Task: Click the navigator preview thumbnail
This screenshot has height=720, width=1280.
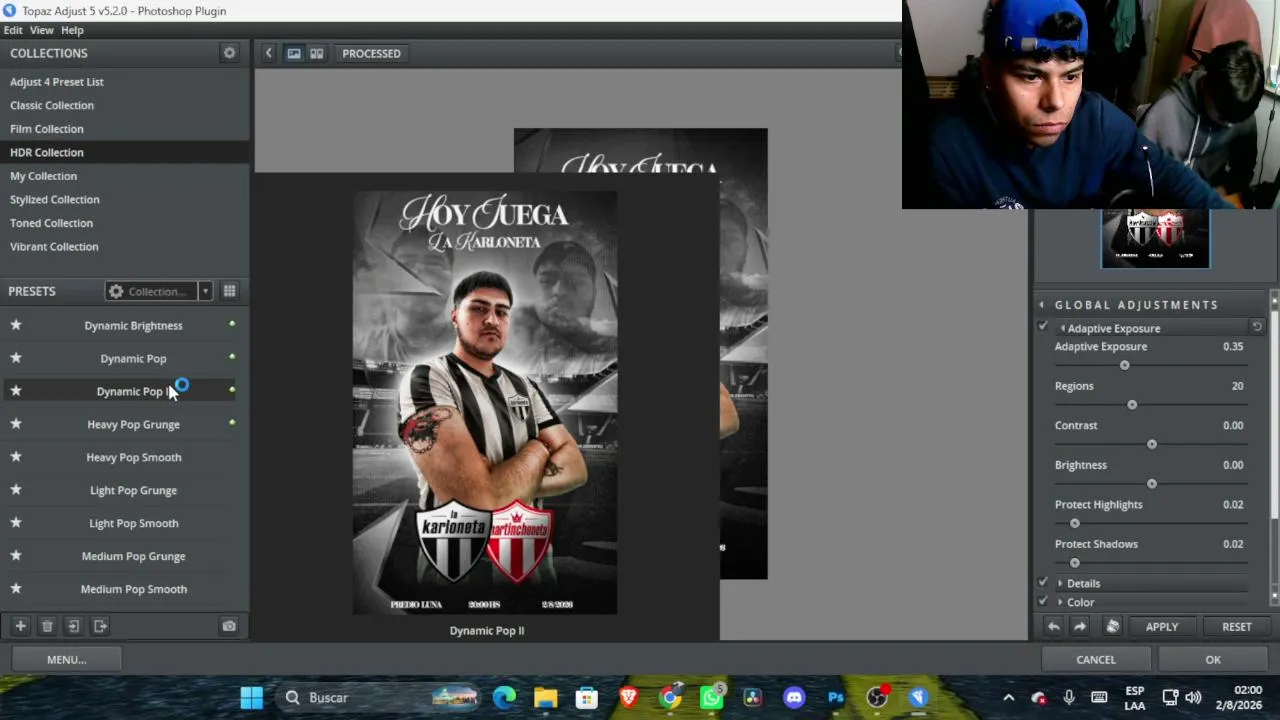Action: [x=1155, y=239]
